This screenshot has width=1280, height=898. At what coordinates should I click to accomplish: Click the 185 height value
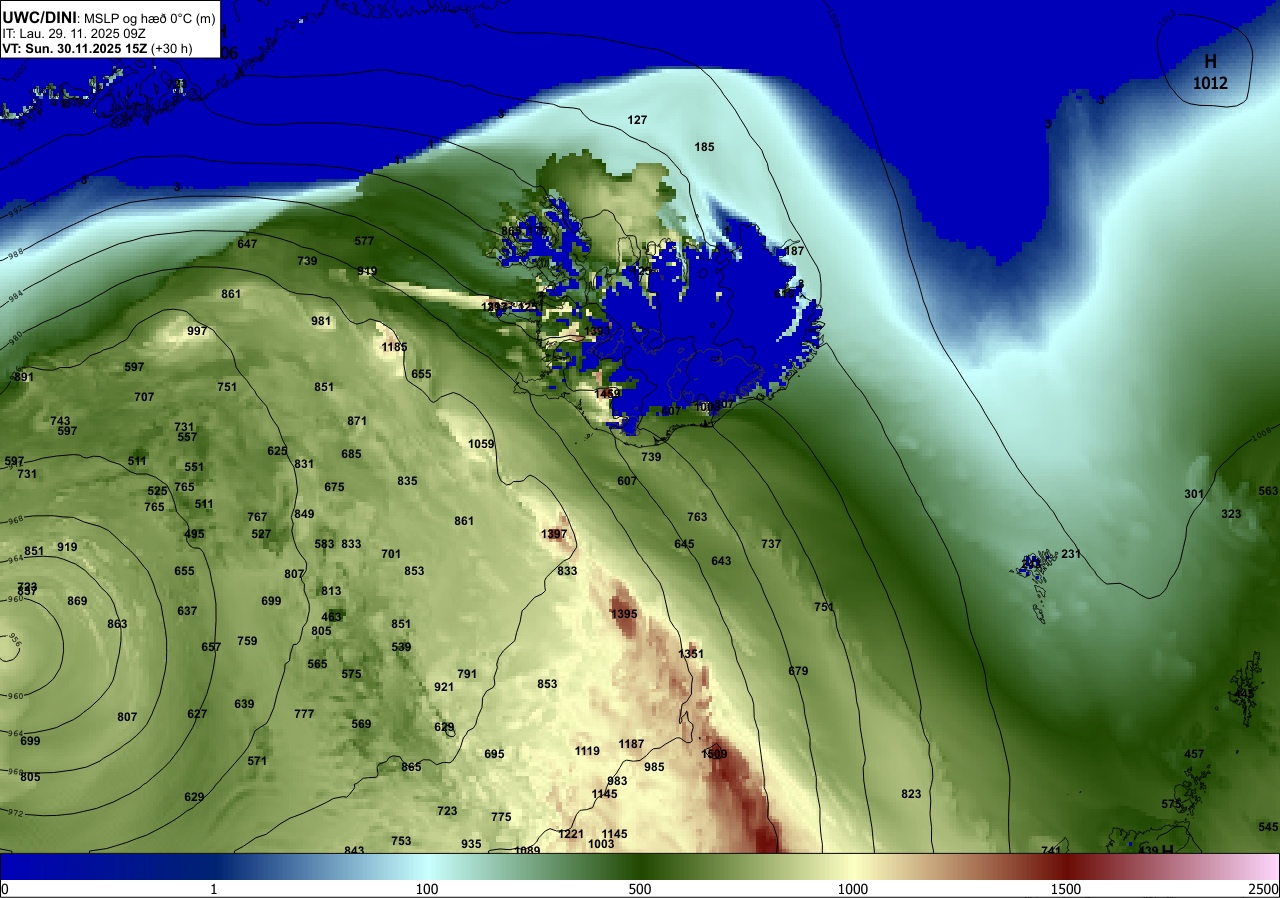coord(705,147)
